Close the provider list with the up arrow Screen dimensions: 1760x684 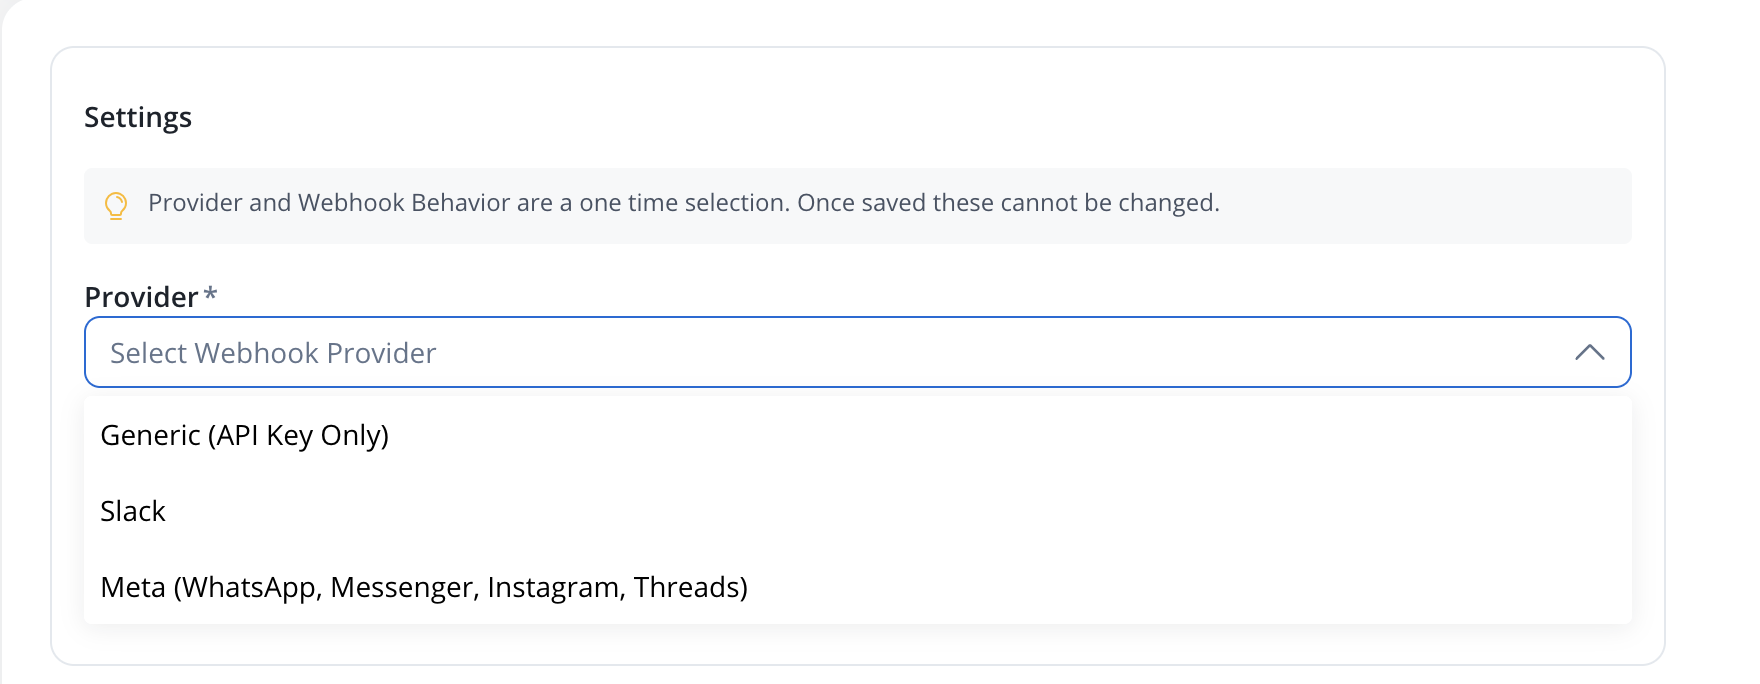[x=1589, y=352]
